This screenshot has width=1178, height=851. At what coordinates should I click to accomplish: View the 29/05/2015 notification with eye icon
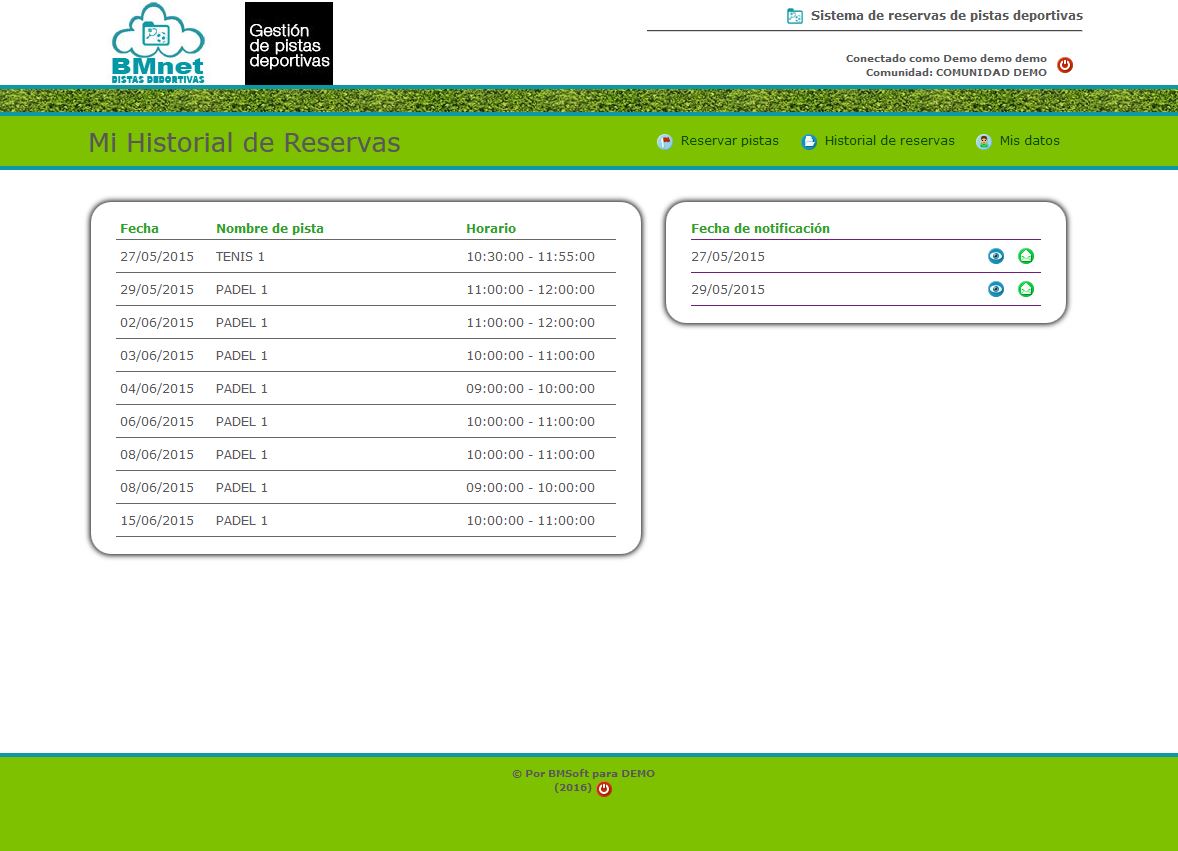coord(996,289)
